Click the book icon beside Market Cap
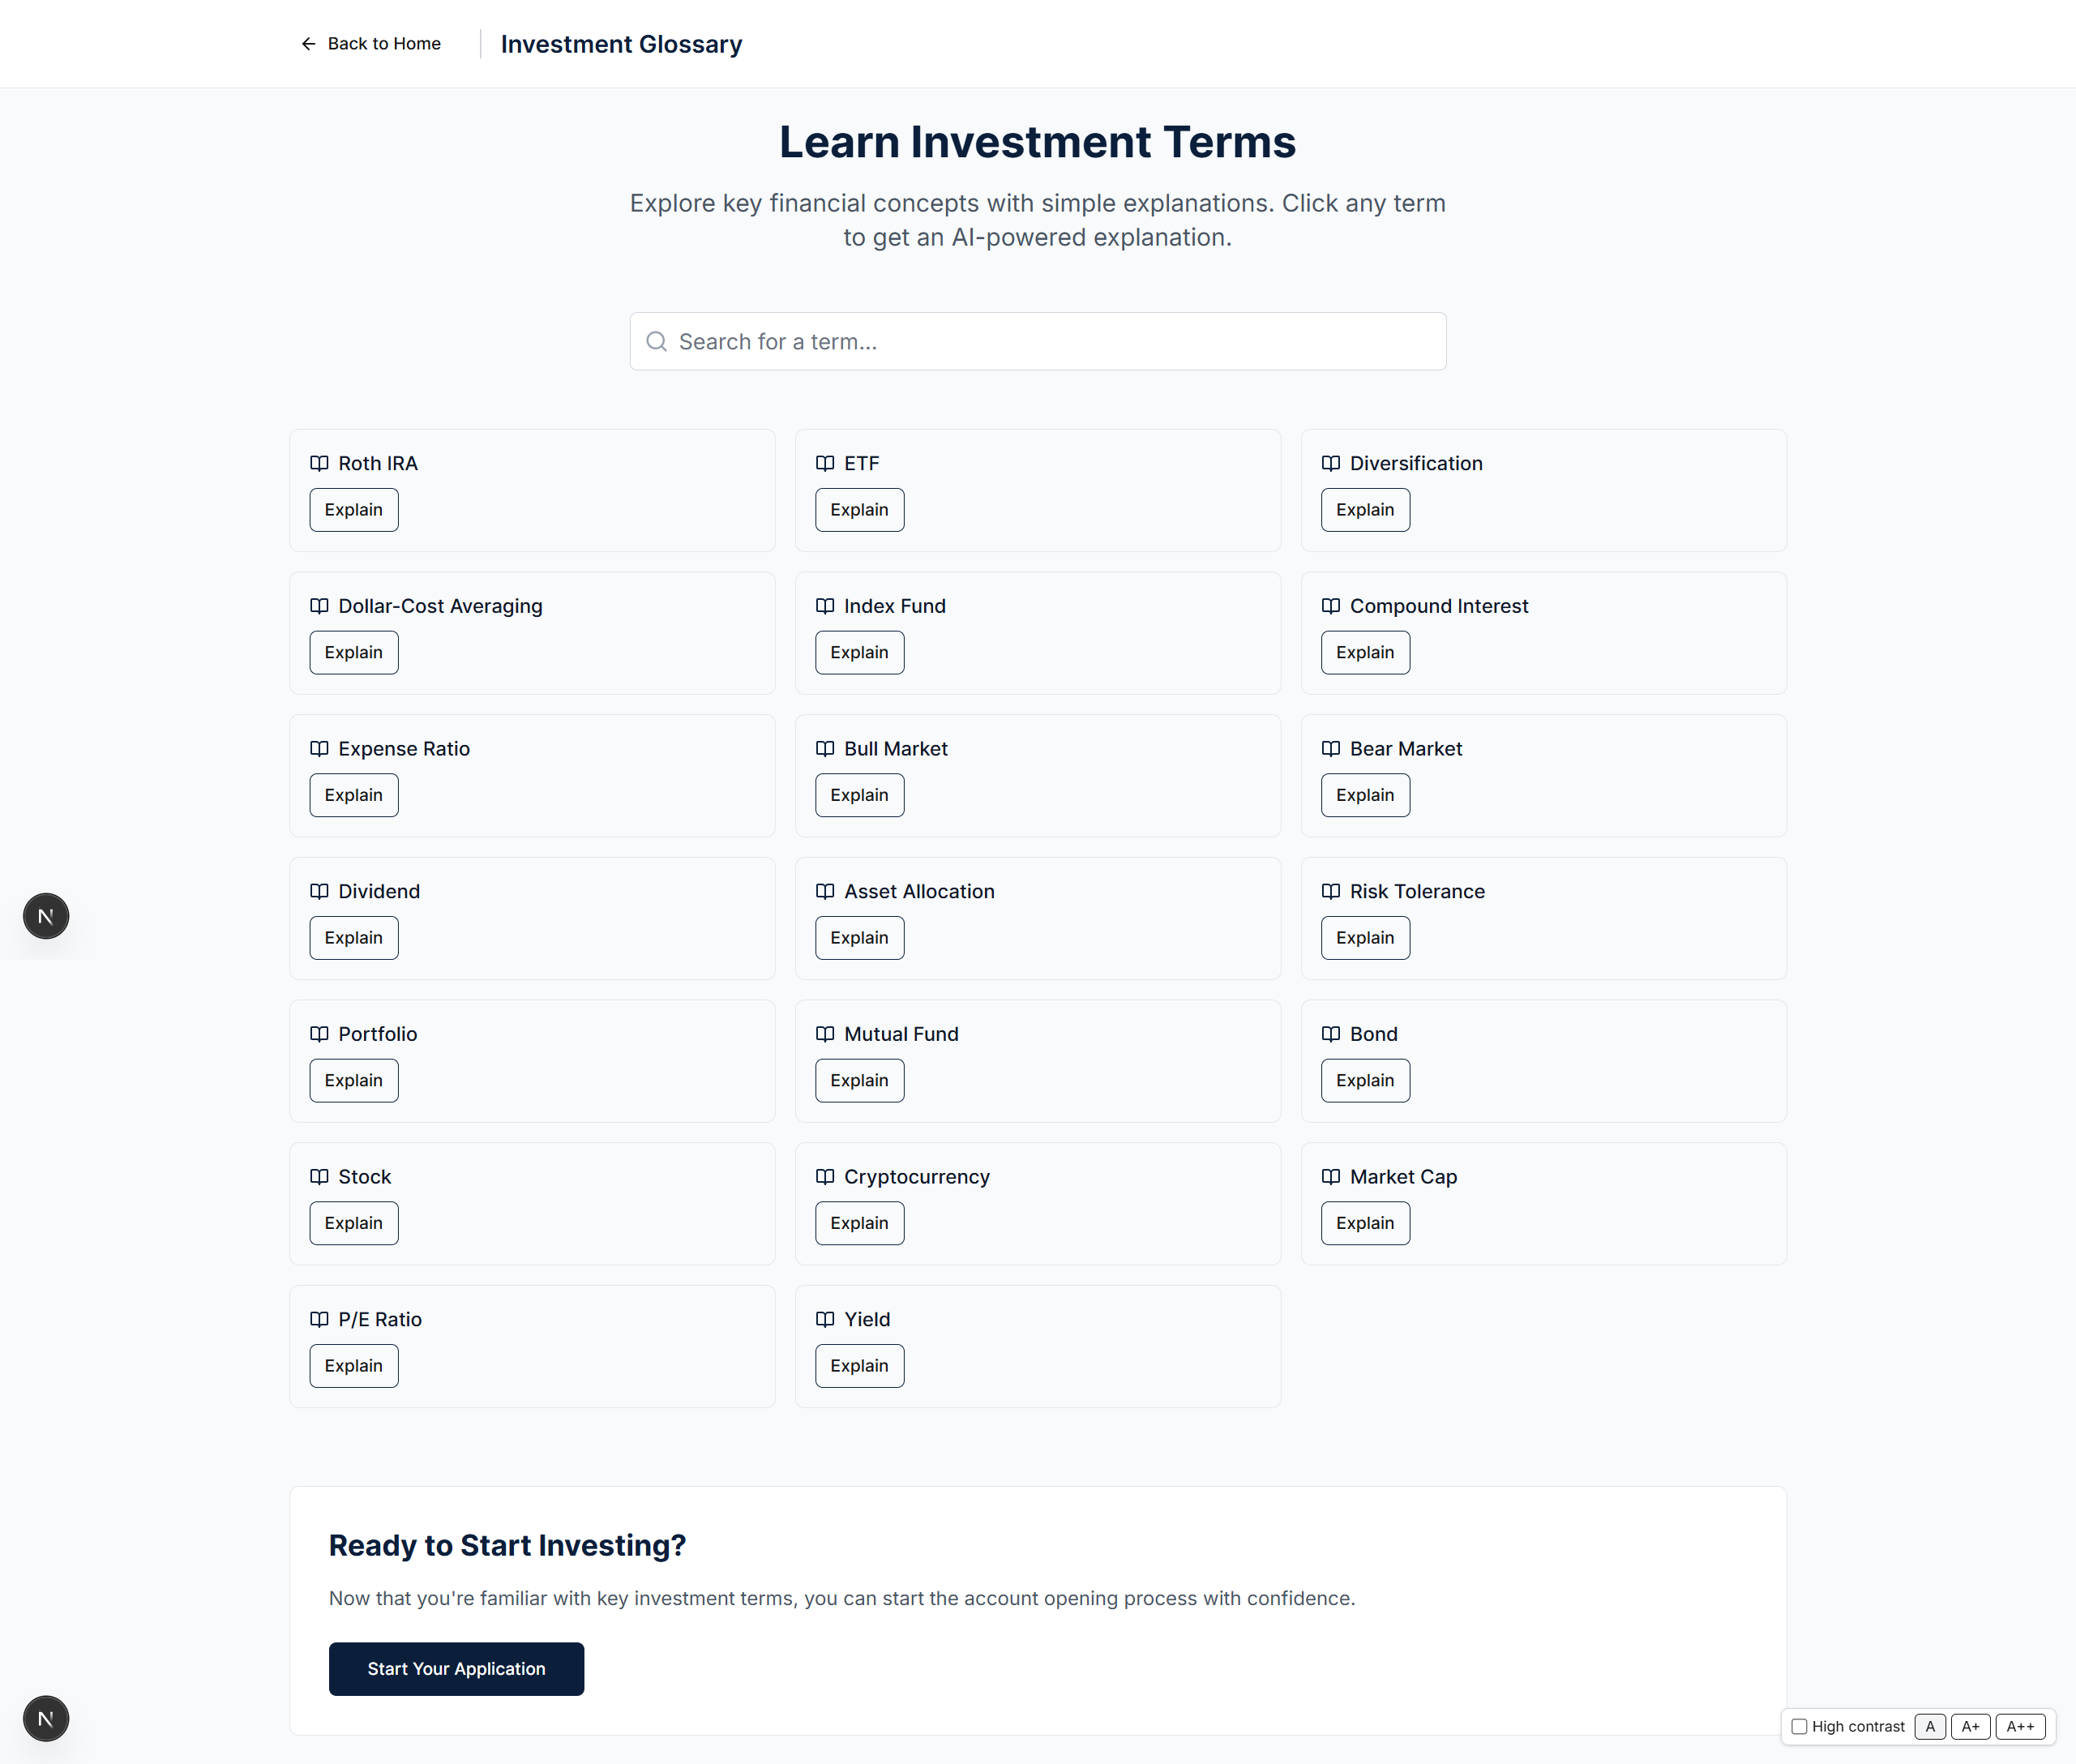Screen dimensions: 2076x1764 pyautogui.click(x=1330, y=1177)
